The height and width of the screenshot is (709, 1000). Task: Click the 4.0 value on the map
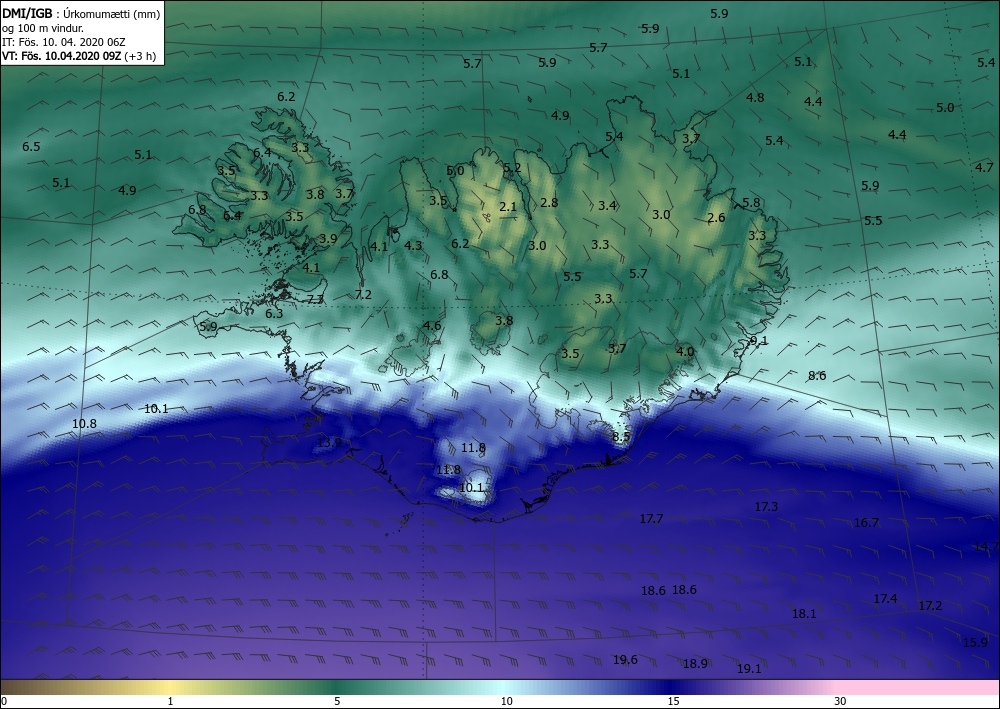[x=684, y=351]
